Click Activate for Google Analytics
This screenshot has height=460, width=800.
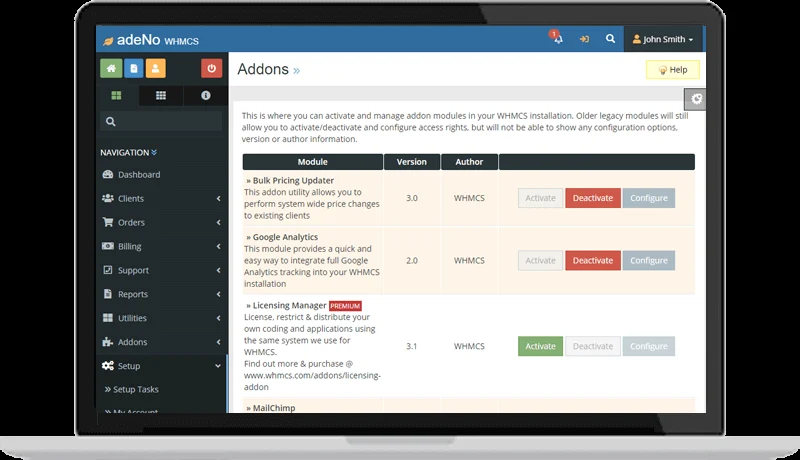(540, 261)
